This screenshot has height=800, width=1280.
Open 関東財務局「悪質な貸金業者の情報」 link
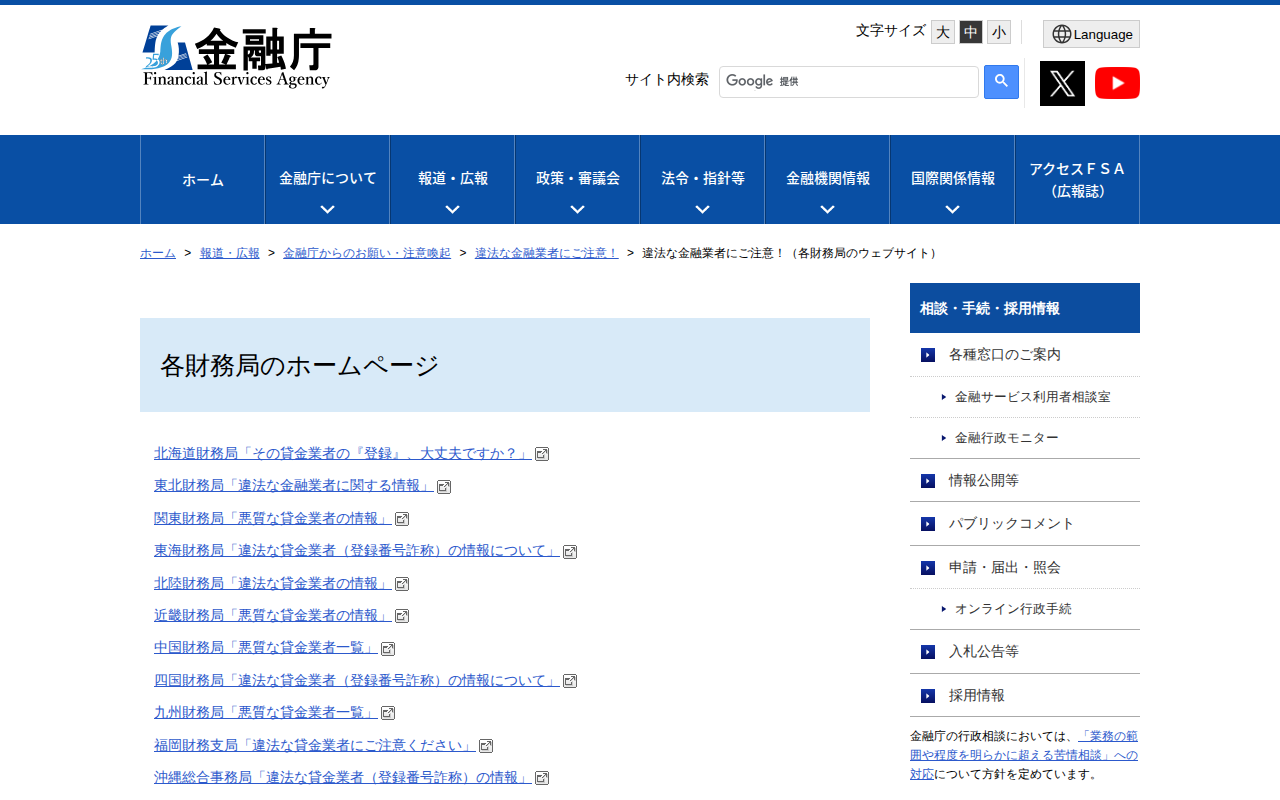click(273, 518)
